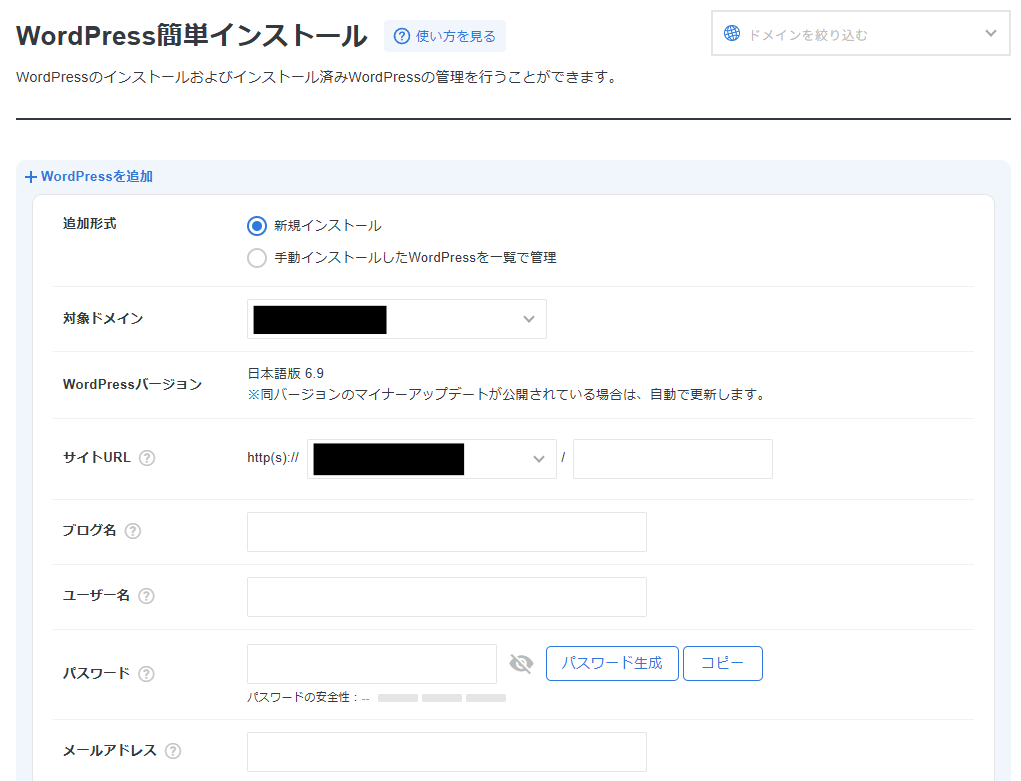Click the question icon inside 使い方を見る
Image resolution: width=1021 pixels, height=781 pixels.
click(x=403, y=35)
